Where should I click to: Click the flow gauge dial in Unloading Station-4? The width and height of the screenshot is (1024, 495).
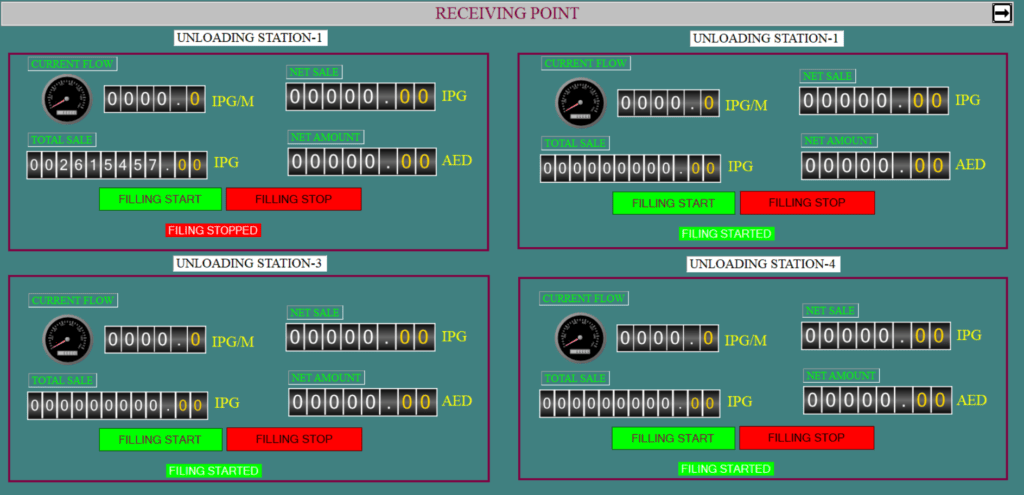(581, 338)
